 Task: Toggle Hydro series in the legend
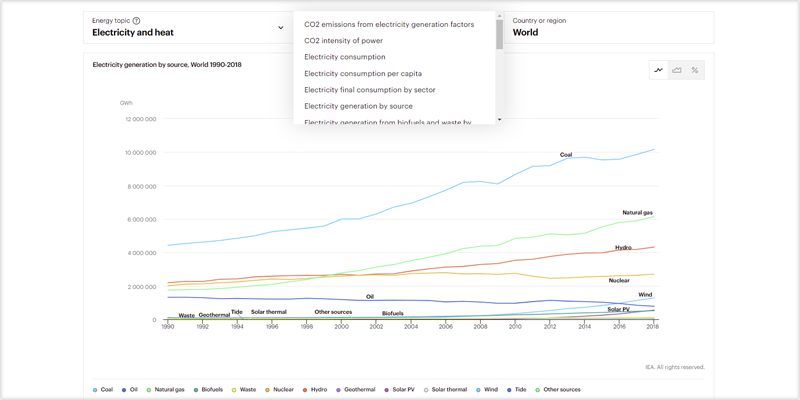[315, 389]
